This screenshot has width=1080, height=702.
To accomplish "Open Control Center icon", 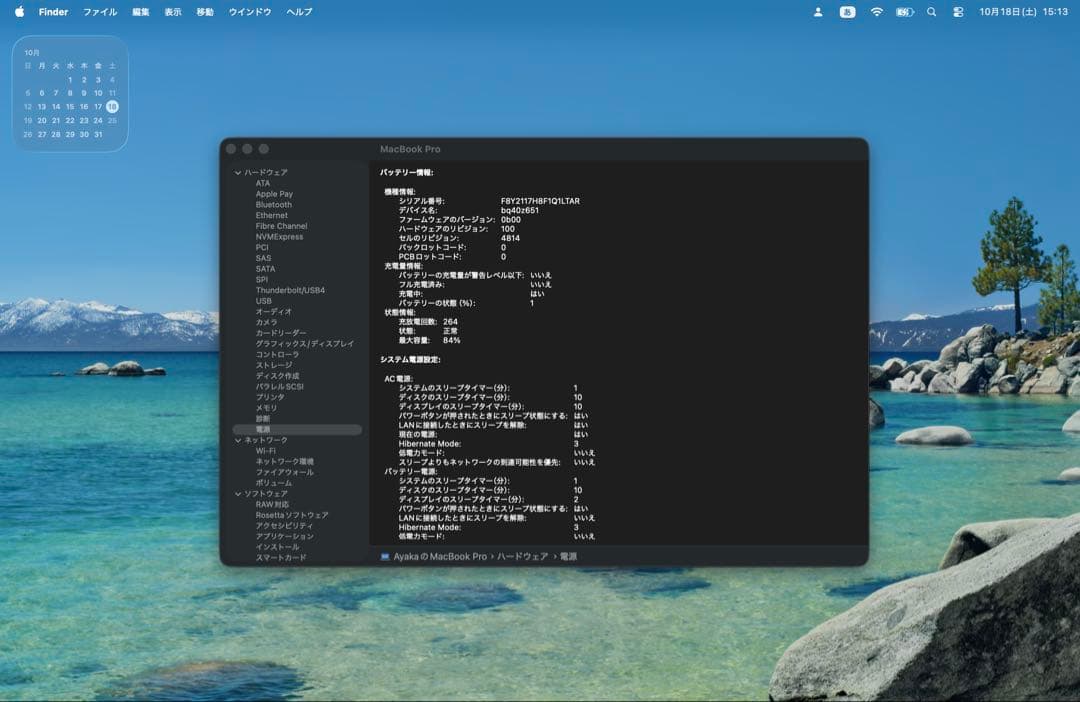I will [x=958, y=12].
